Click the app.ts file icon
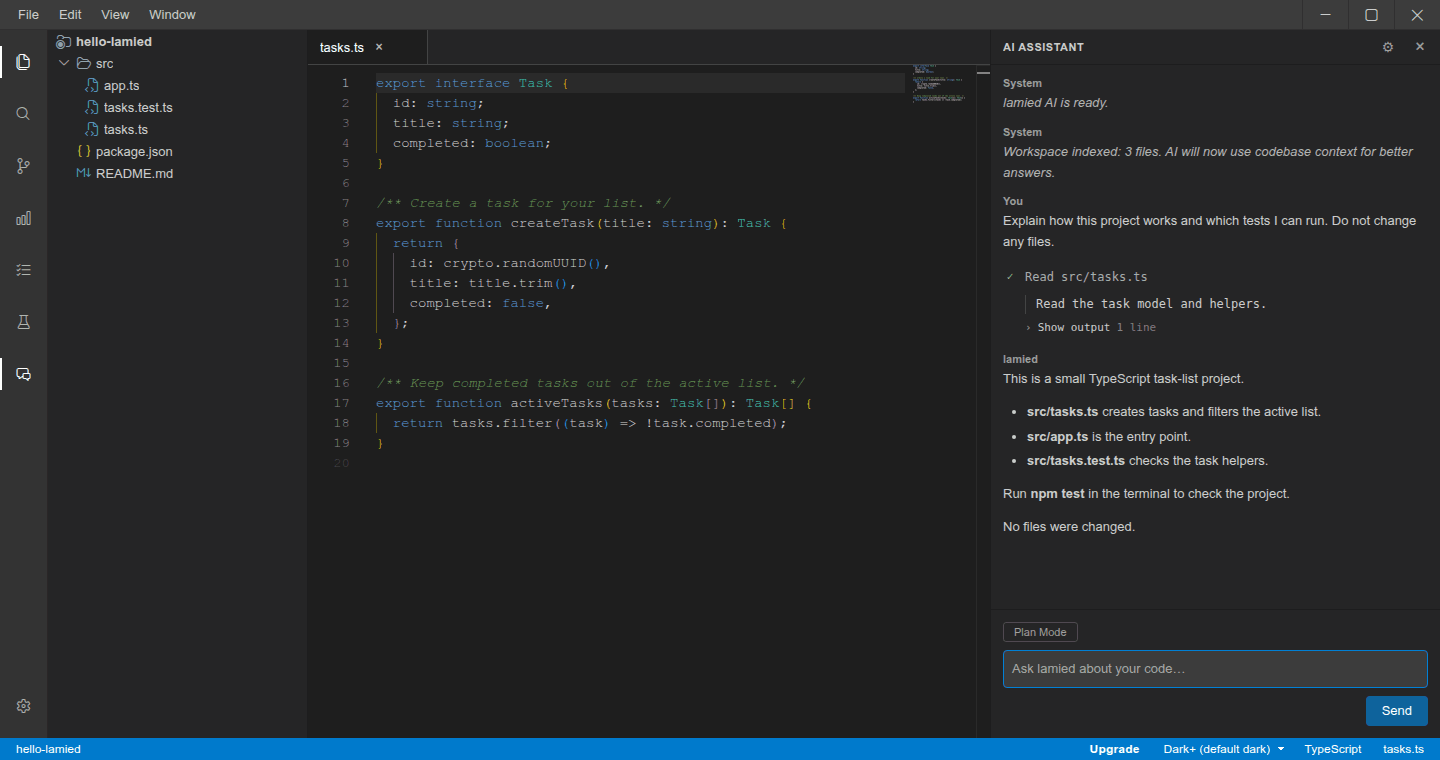Viewport: 1440px width, 760px height. pyautogui.click(x=92, y=86)
